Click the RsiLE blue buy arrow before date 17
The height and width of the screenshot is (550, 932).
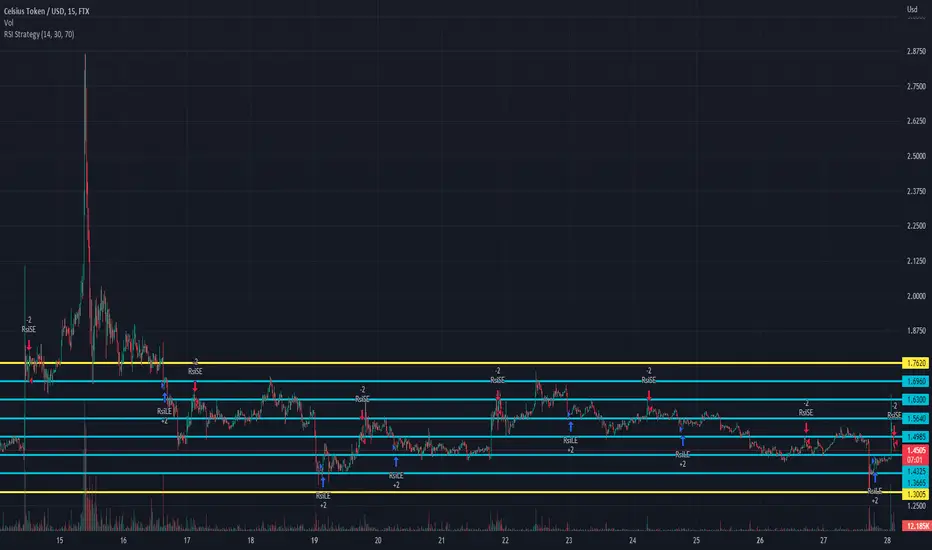(165, 398)
